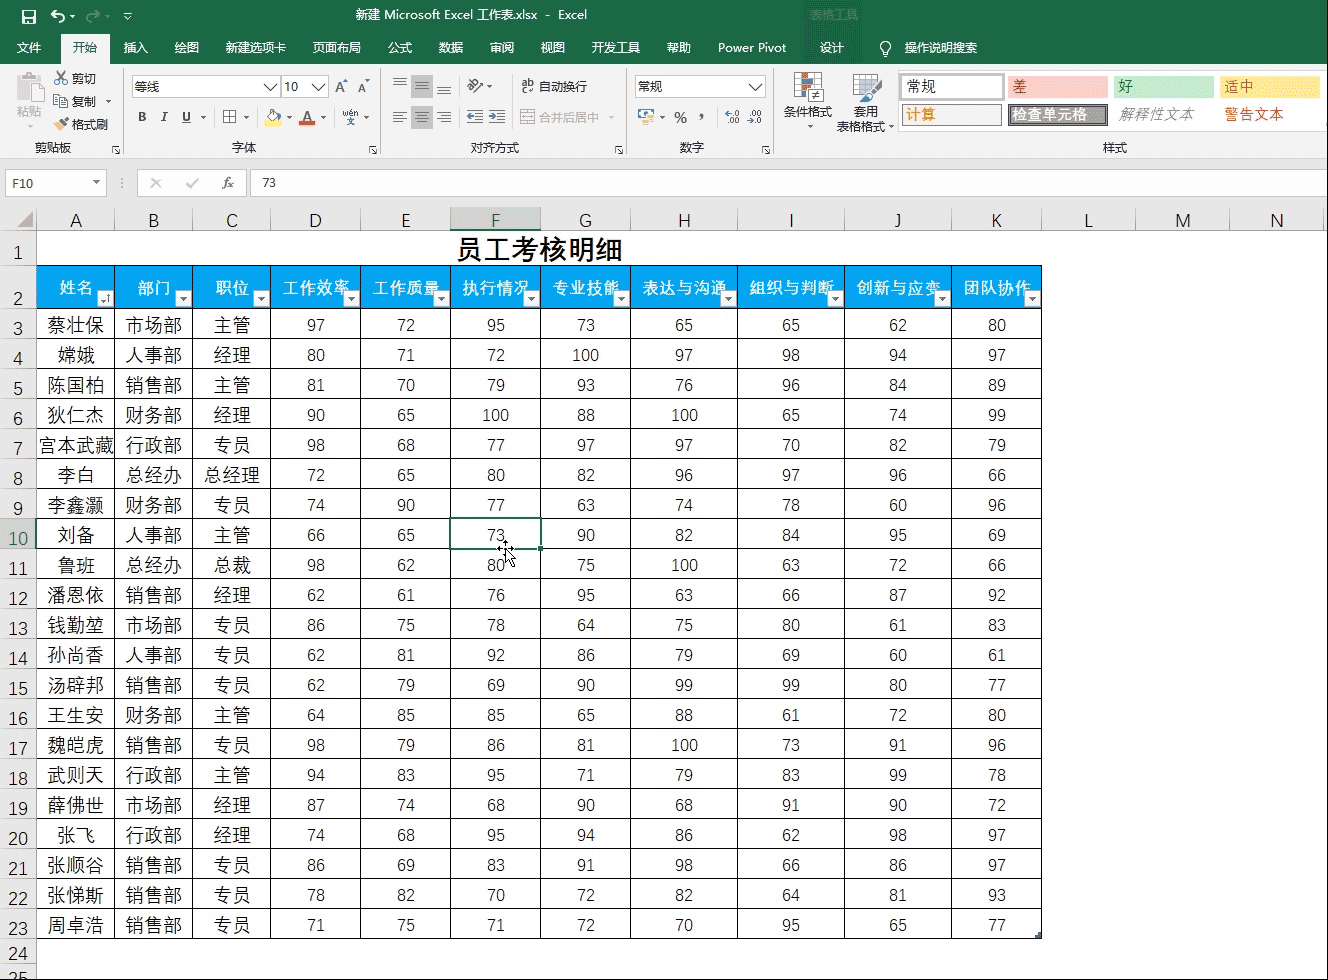
Task: Open filter dropdown for 团队协作 column
Action: (1032, 298)
